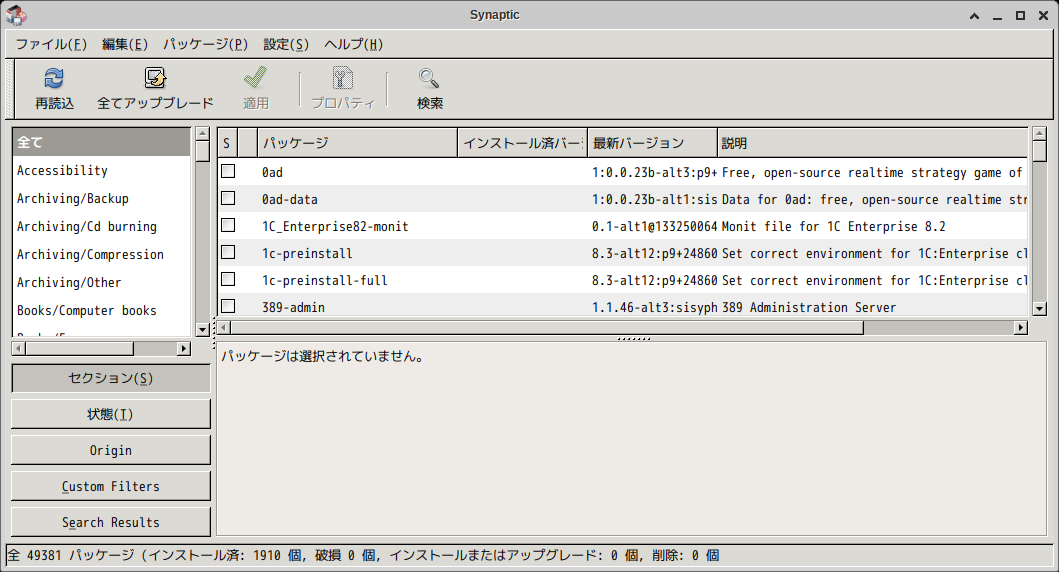Click the Reload (再読込) toolbar icon
The image size is (1059, 572).
coord(54,78)
